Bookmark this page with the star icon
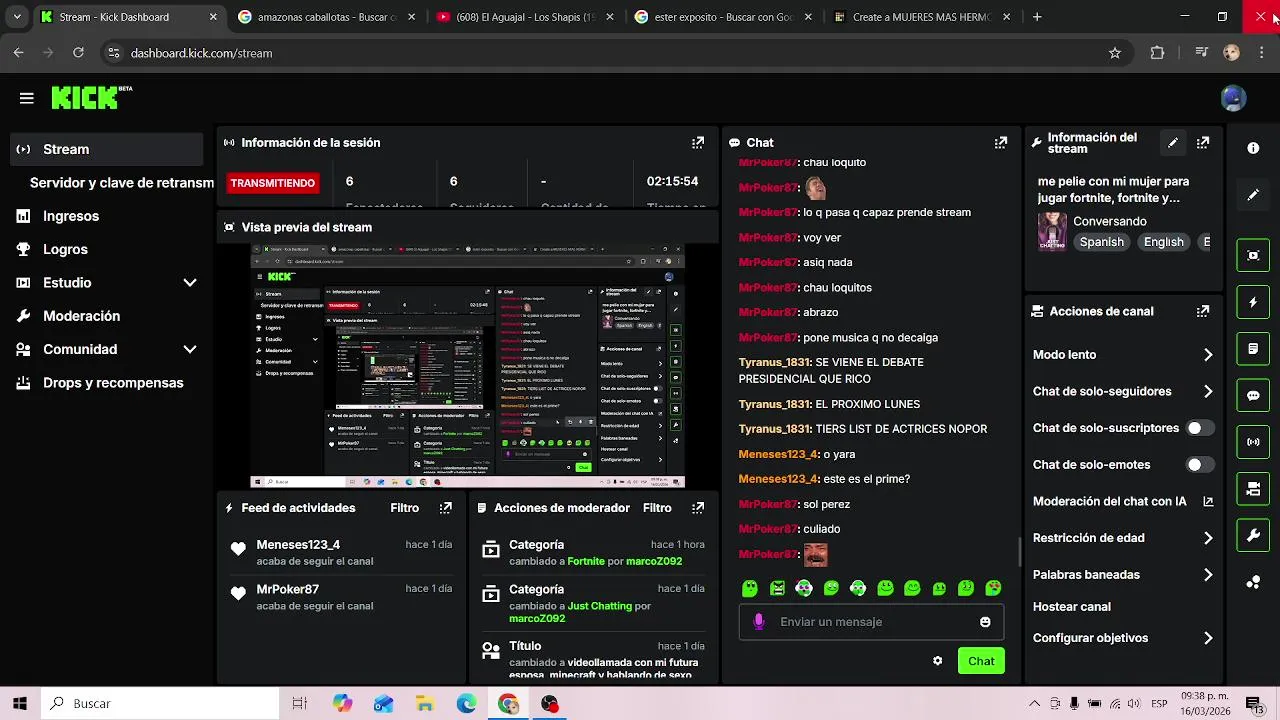Screen dimensions: 1280x720 point(1115,53)
